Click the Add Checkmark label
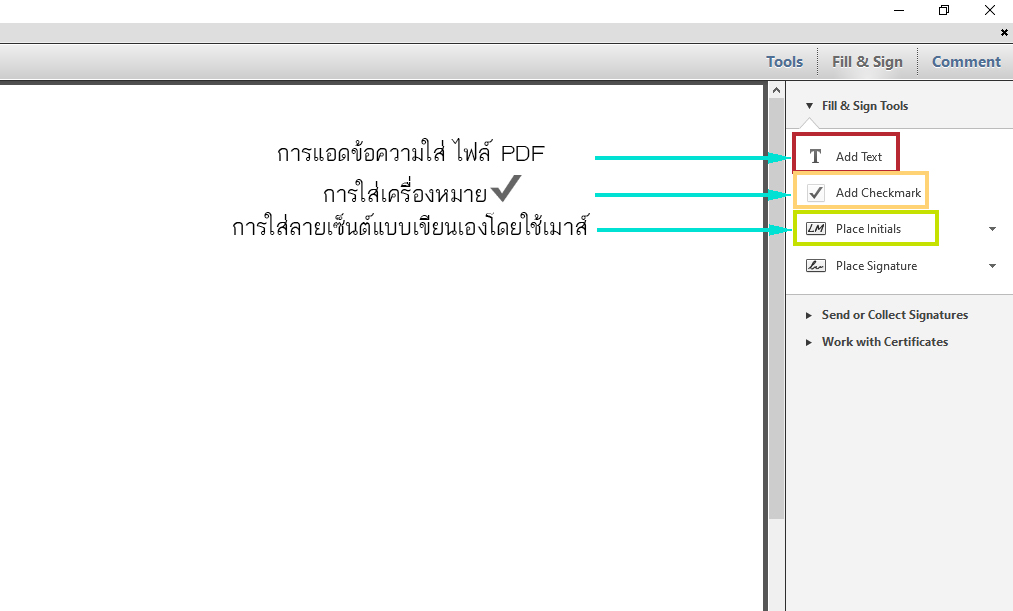1013x611 pixels. (878, 193)
